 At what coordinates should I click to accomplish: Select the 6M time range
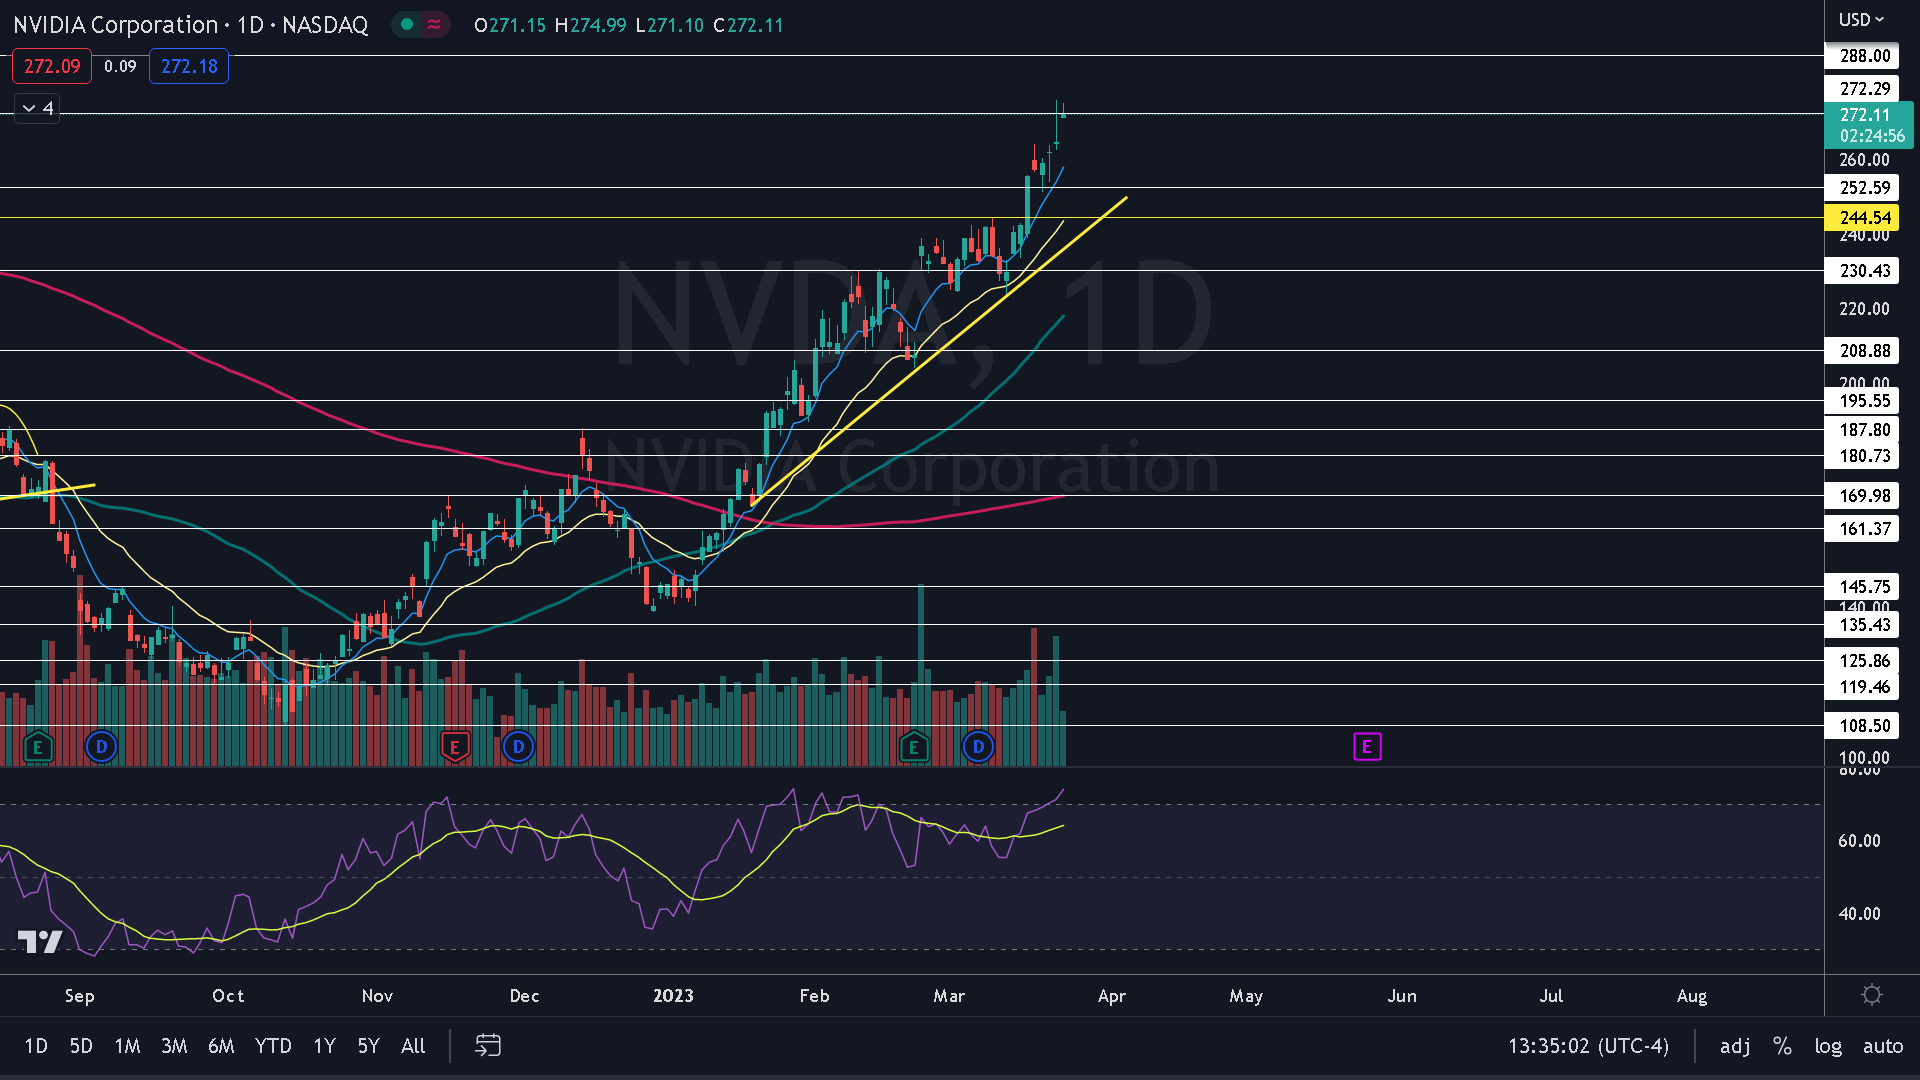pyautogui.click(x=221, y=1046)
